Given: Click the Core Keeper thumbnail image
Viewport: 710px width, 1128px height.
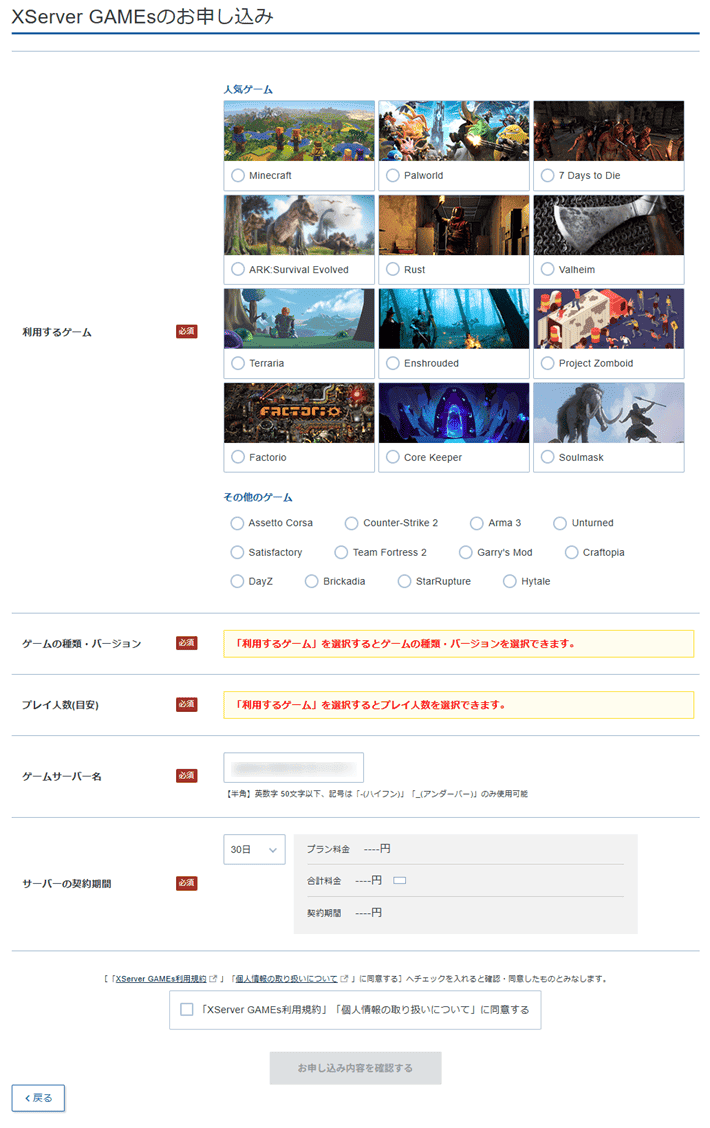Looking at the screenshot, I should tap(454, 413).
